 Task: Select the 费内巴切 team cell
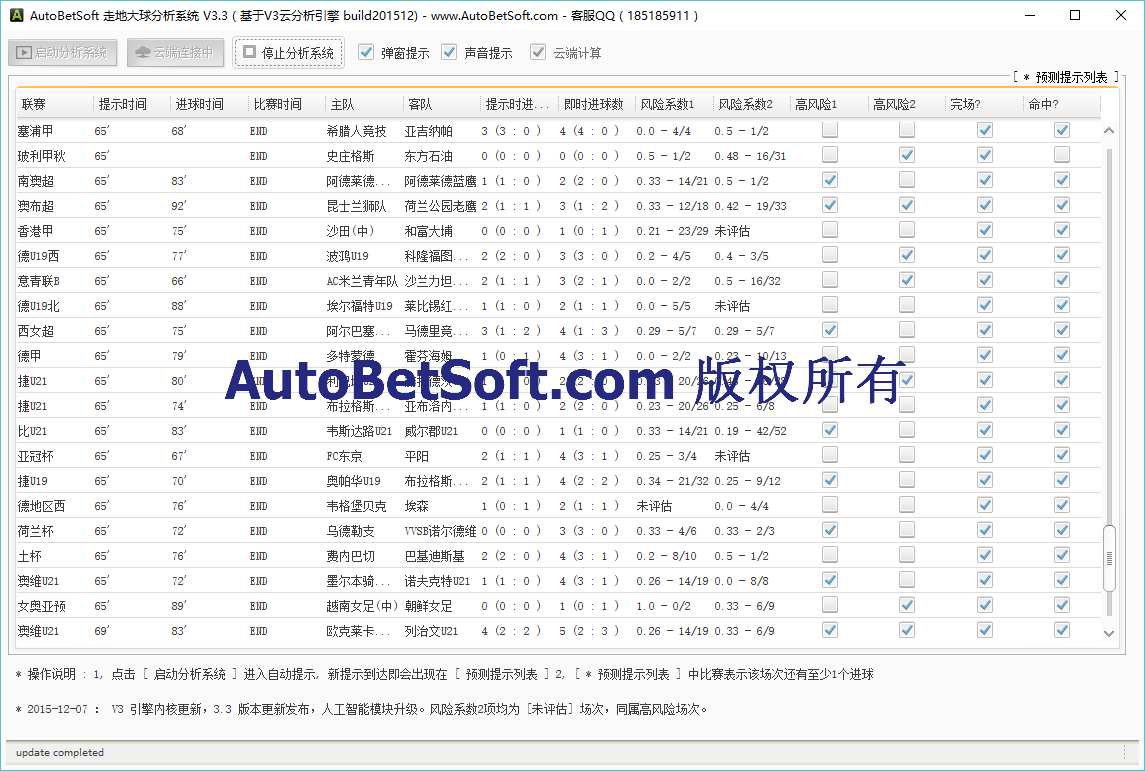[x=351, y=556]
